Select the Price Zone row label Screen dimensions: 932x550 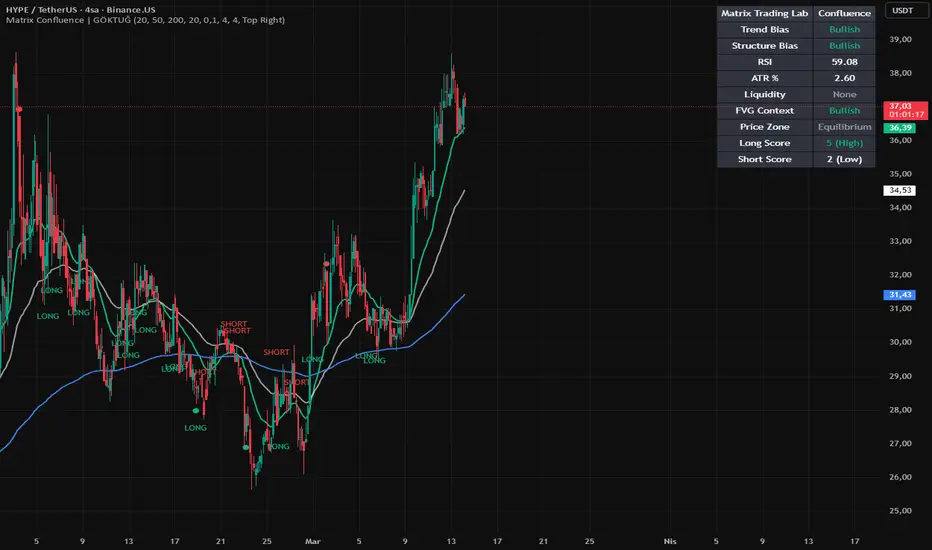tap(764, 127)
